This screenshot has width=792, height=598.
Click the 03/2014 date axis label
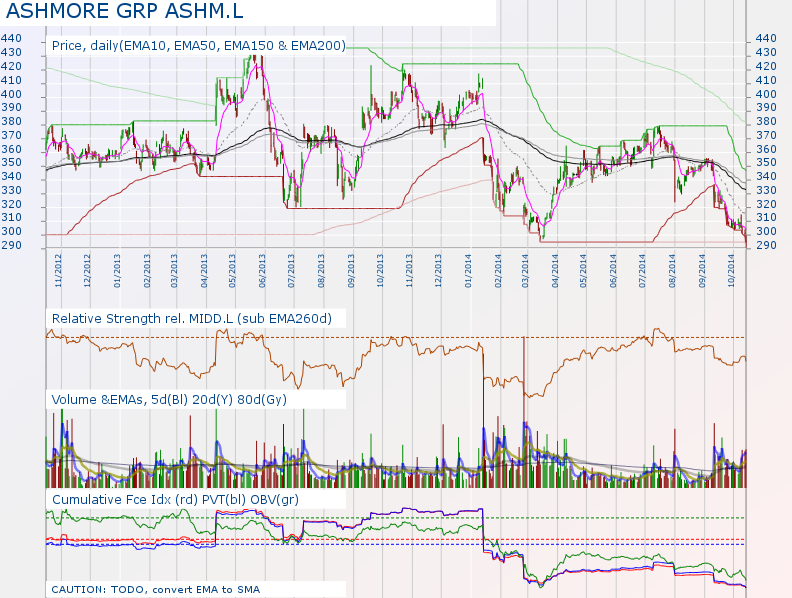(525, 271)
